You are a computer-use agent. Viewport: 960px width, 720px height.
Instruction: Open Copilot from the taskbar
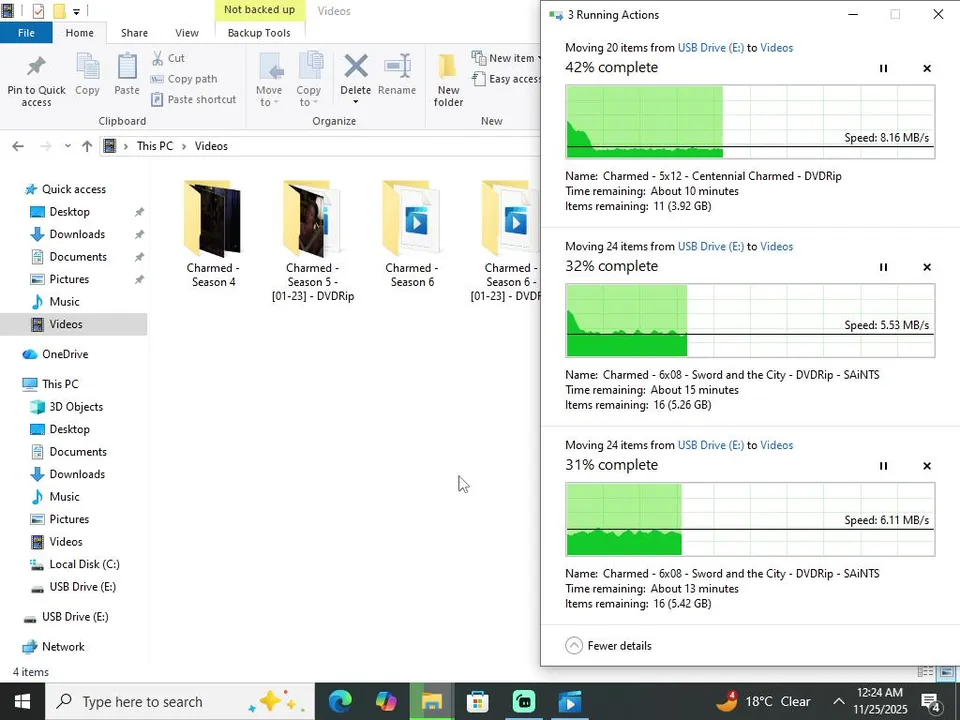point(386,702)
